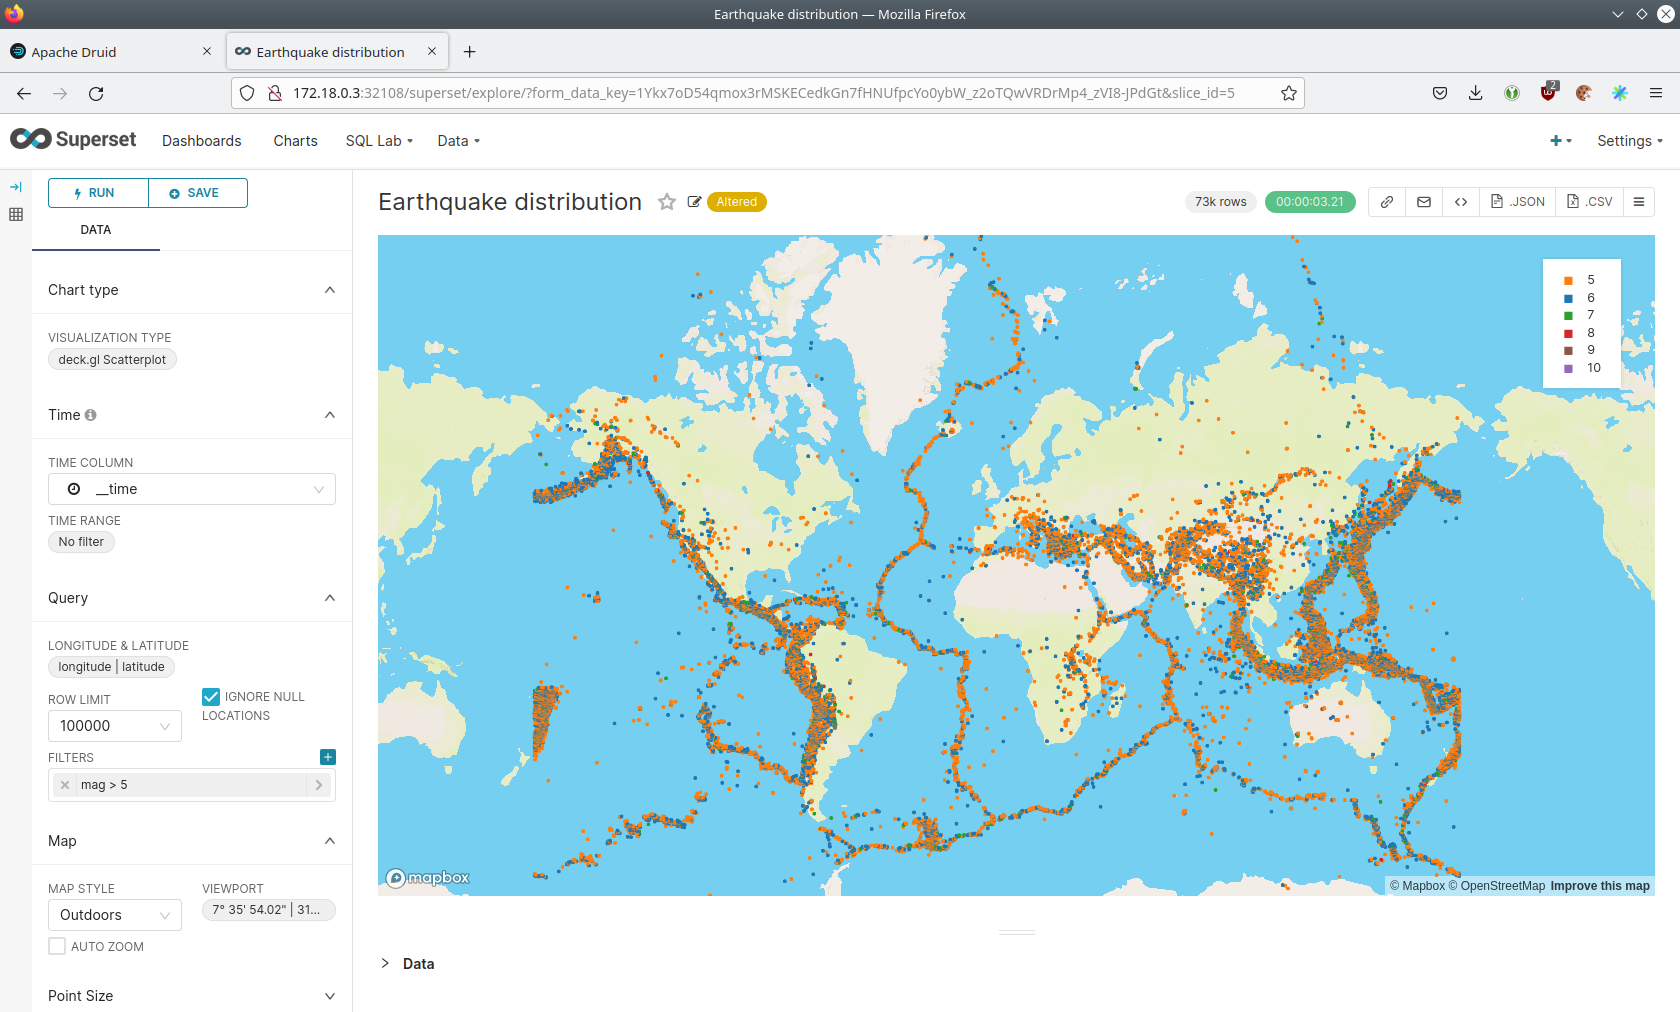Export the chart data as .CSV
The width and height of the screenshot is (1680, 1012).
click(x=1590, y=202)
